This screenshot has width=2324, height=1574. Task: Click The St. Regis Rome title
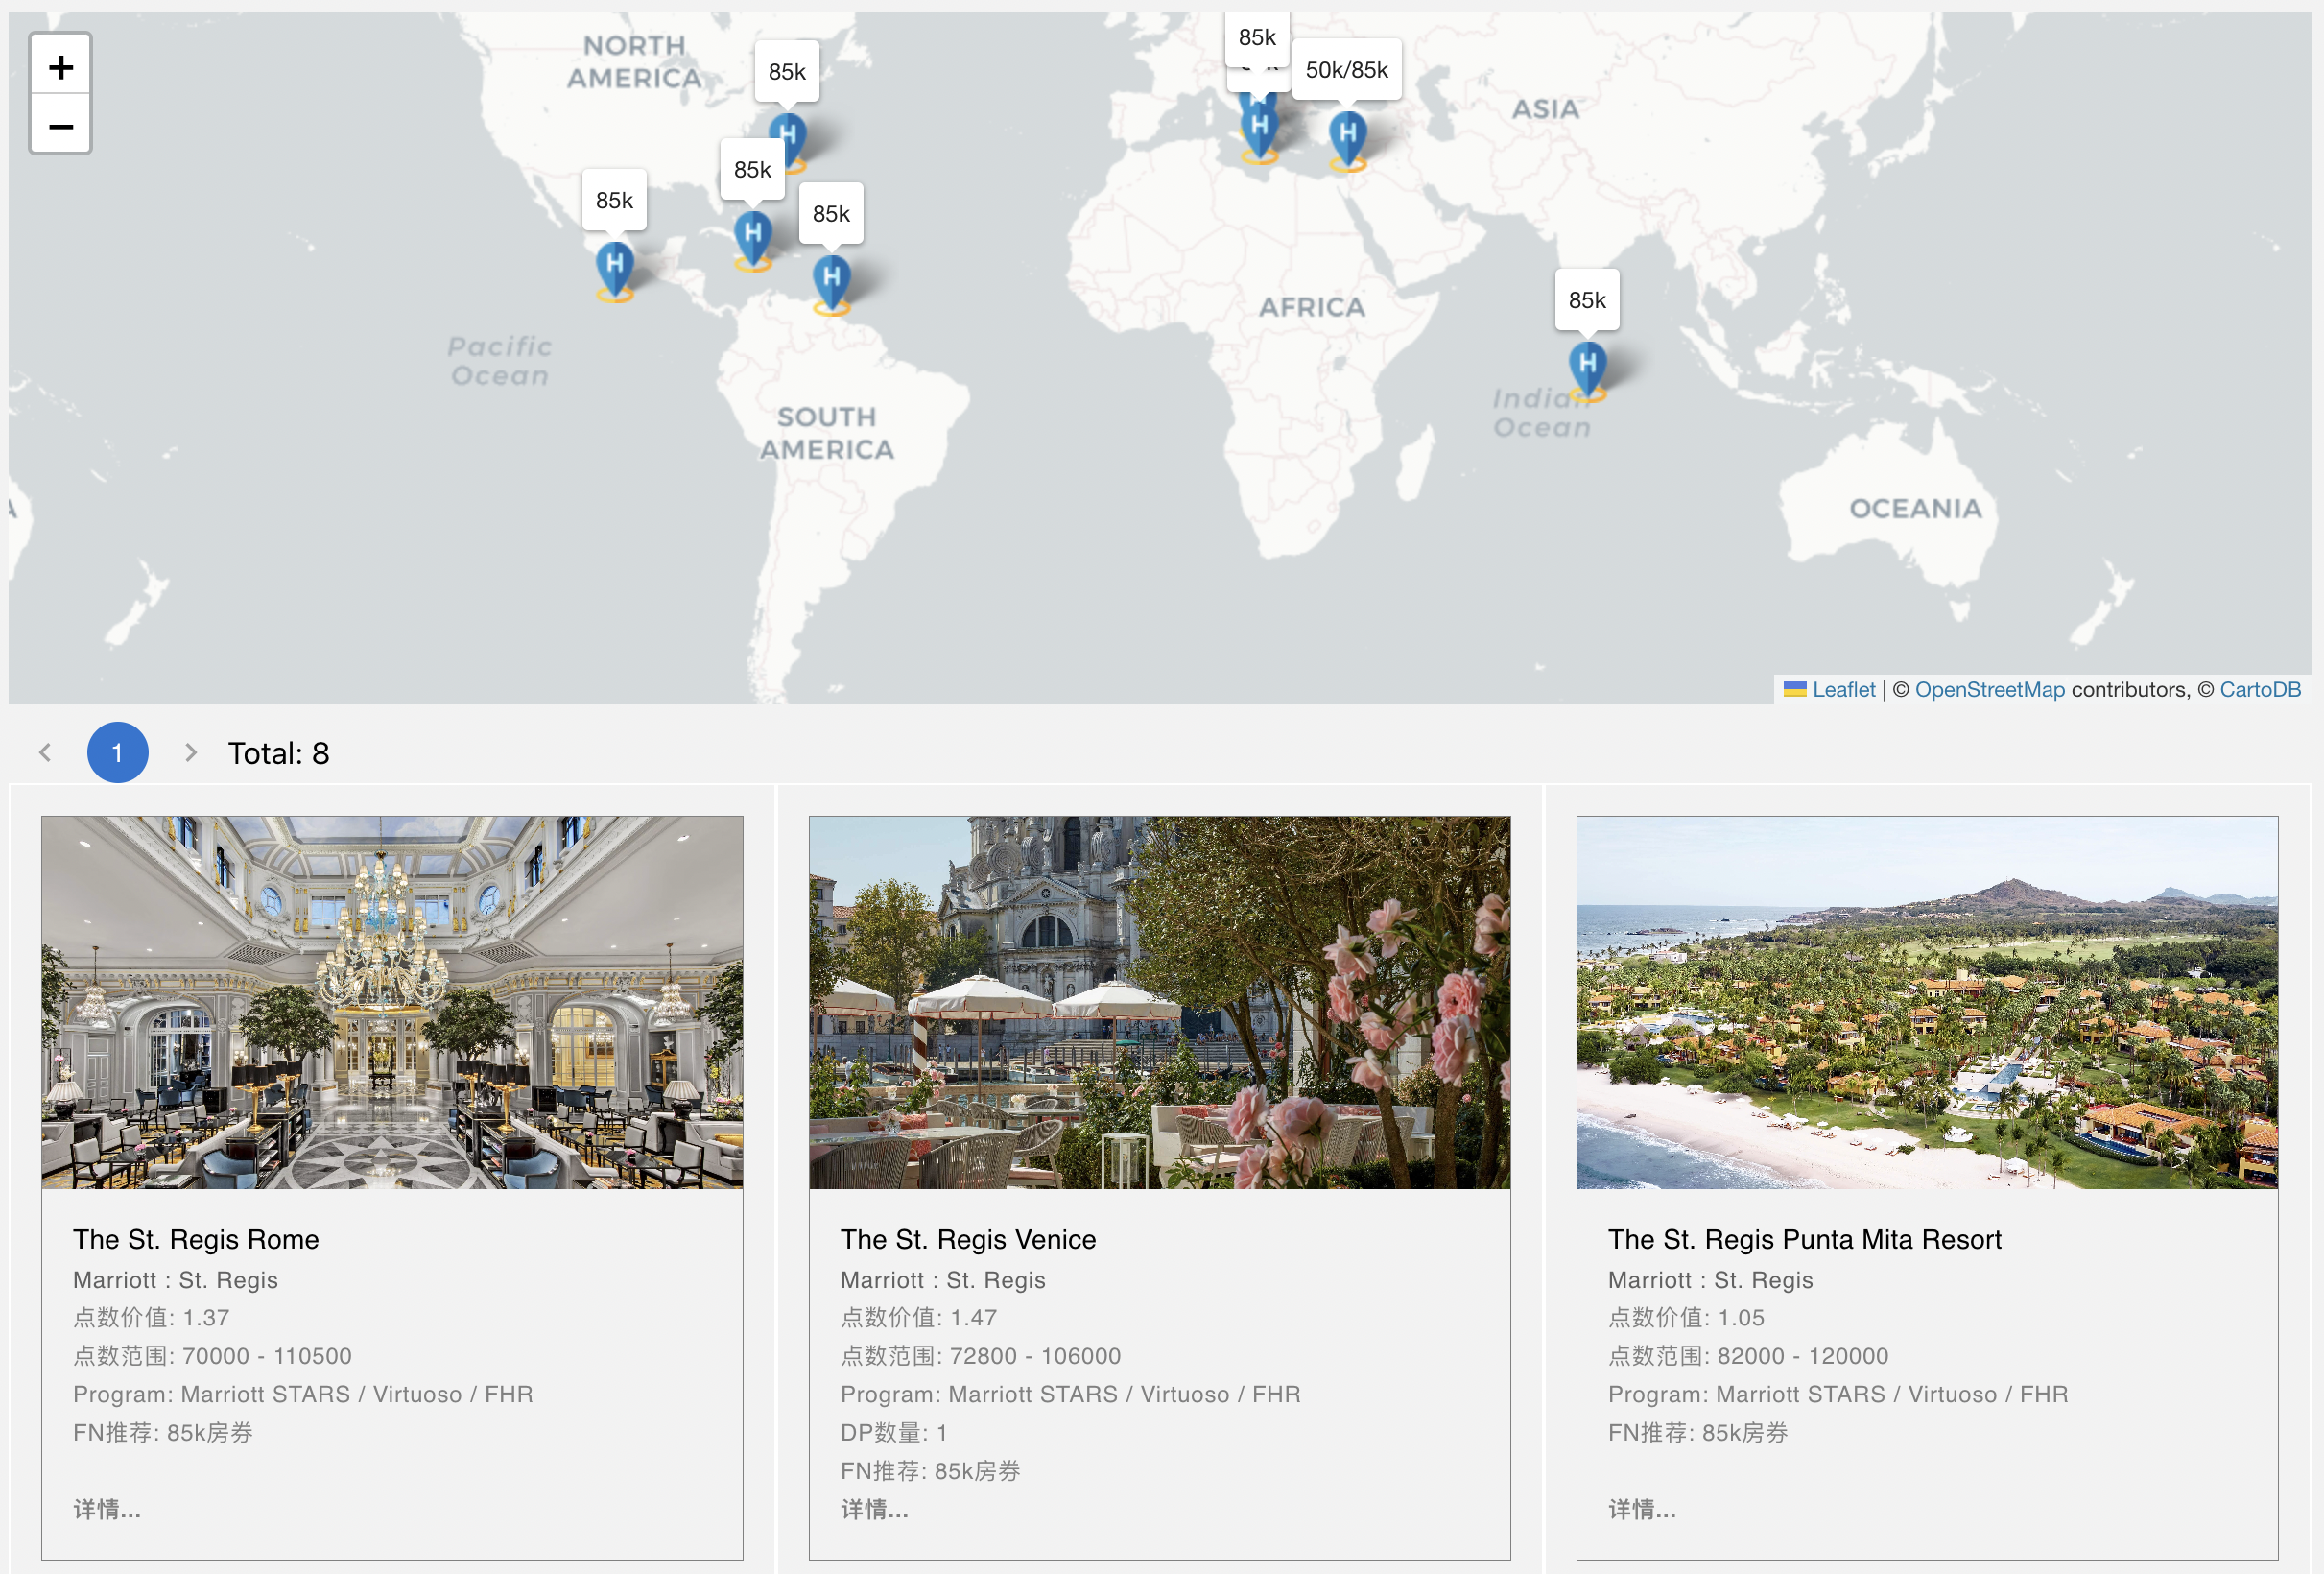pos(196,1239)
